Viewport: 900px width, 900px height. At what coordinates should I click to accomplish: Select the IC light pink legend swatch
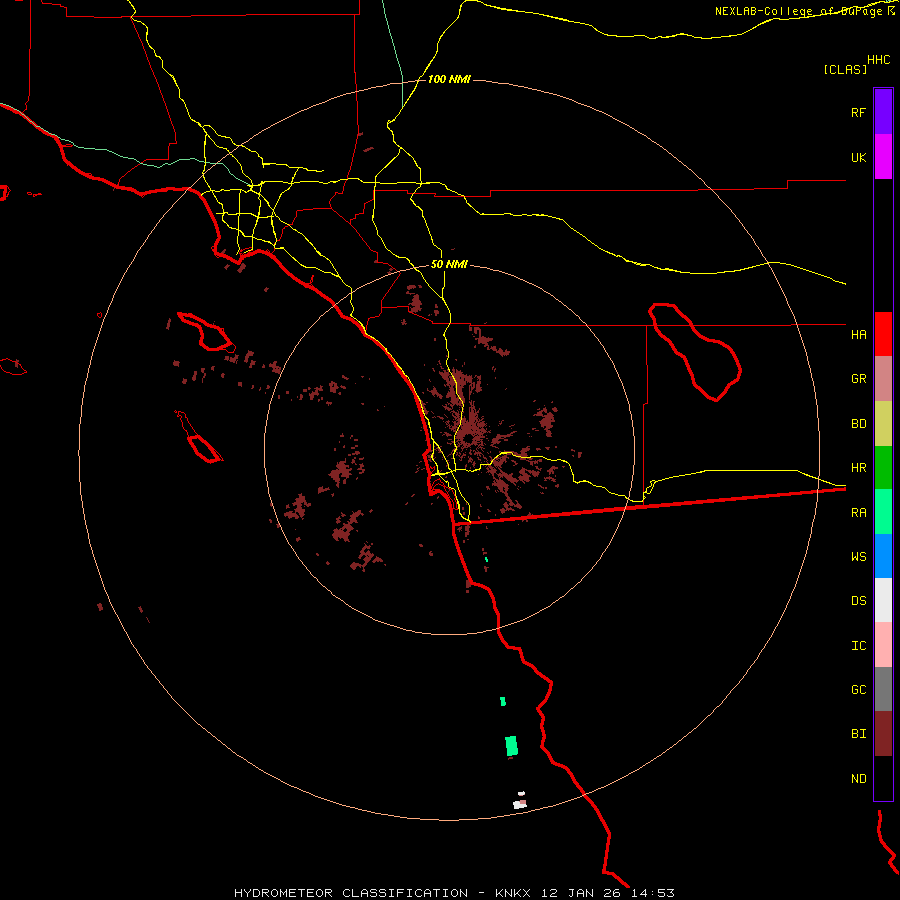tap(883, 645)
